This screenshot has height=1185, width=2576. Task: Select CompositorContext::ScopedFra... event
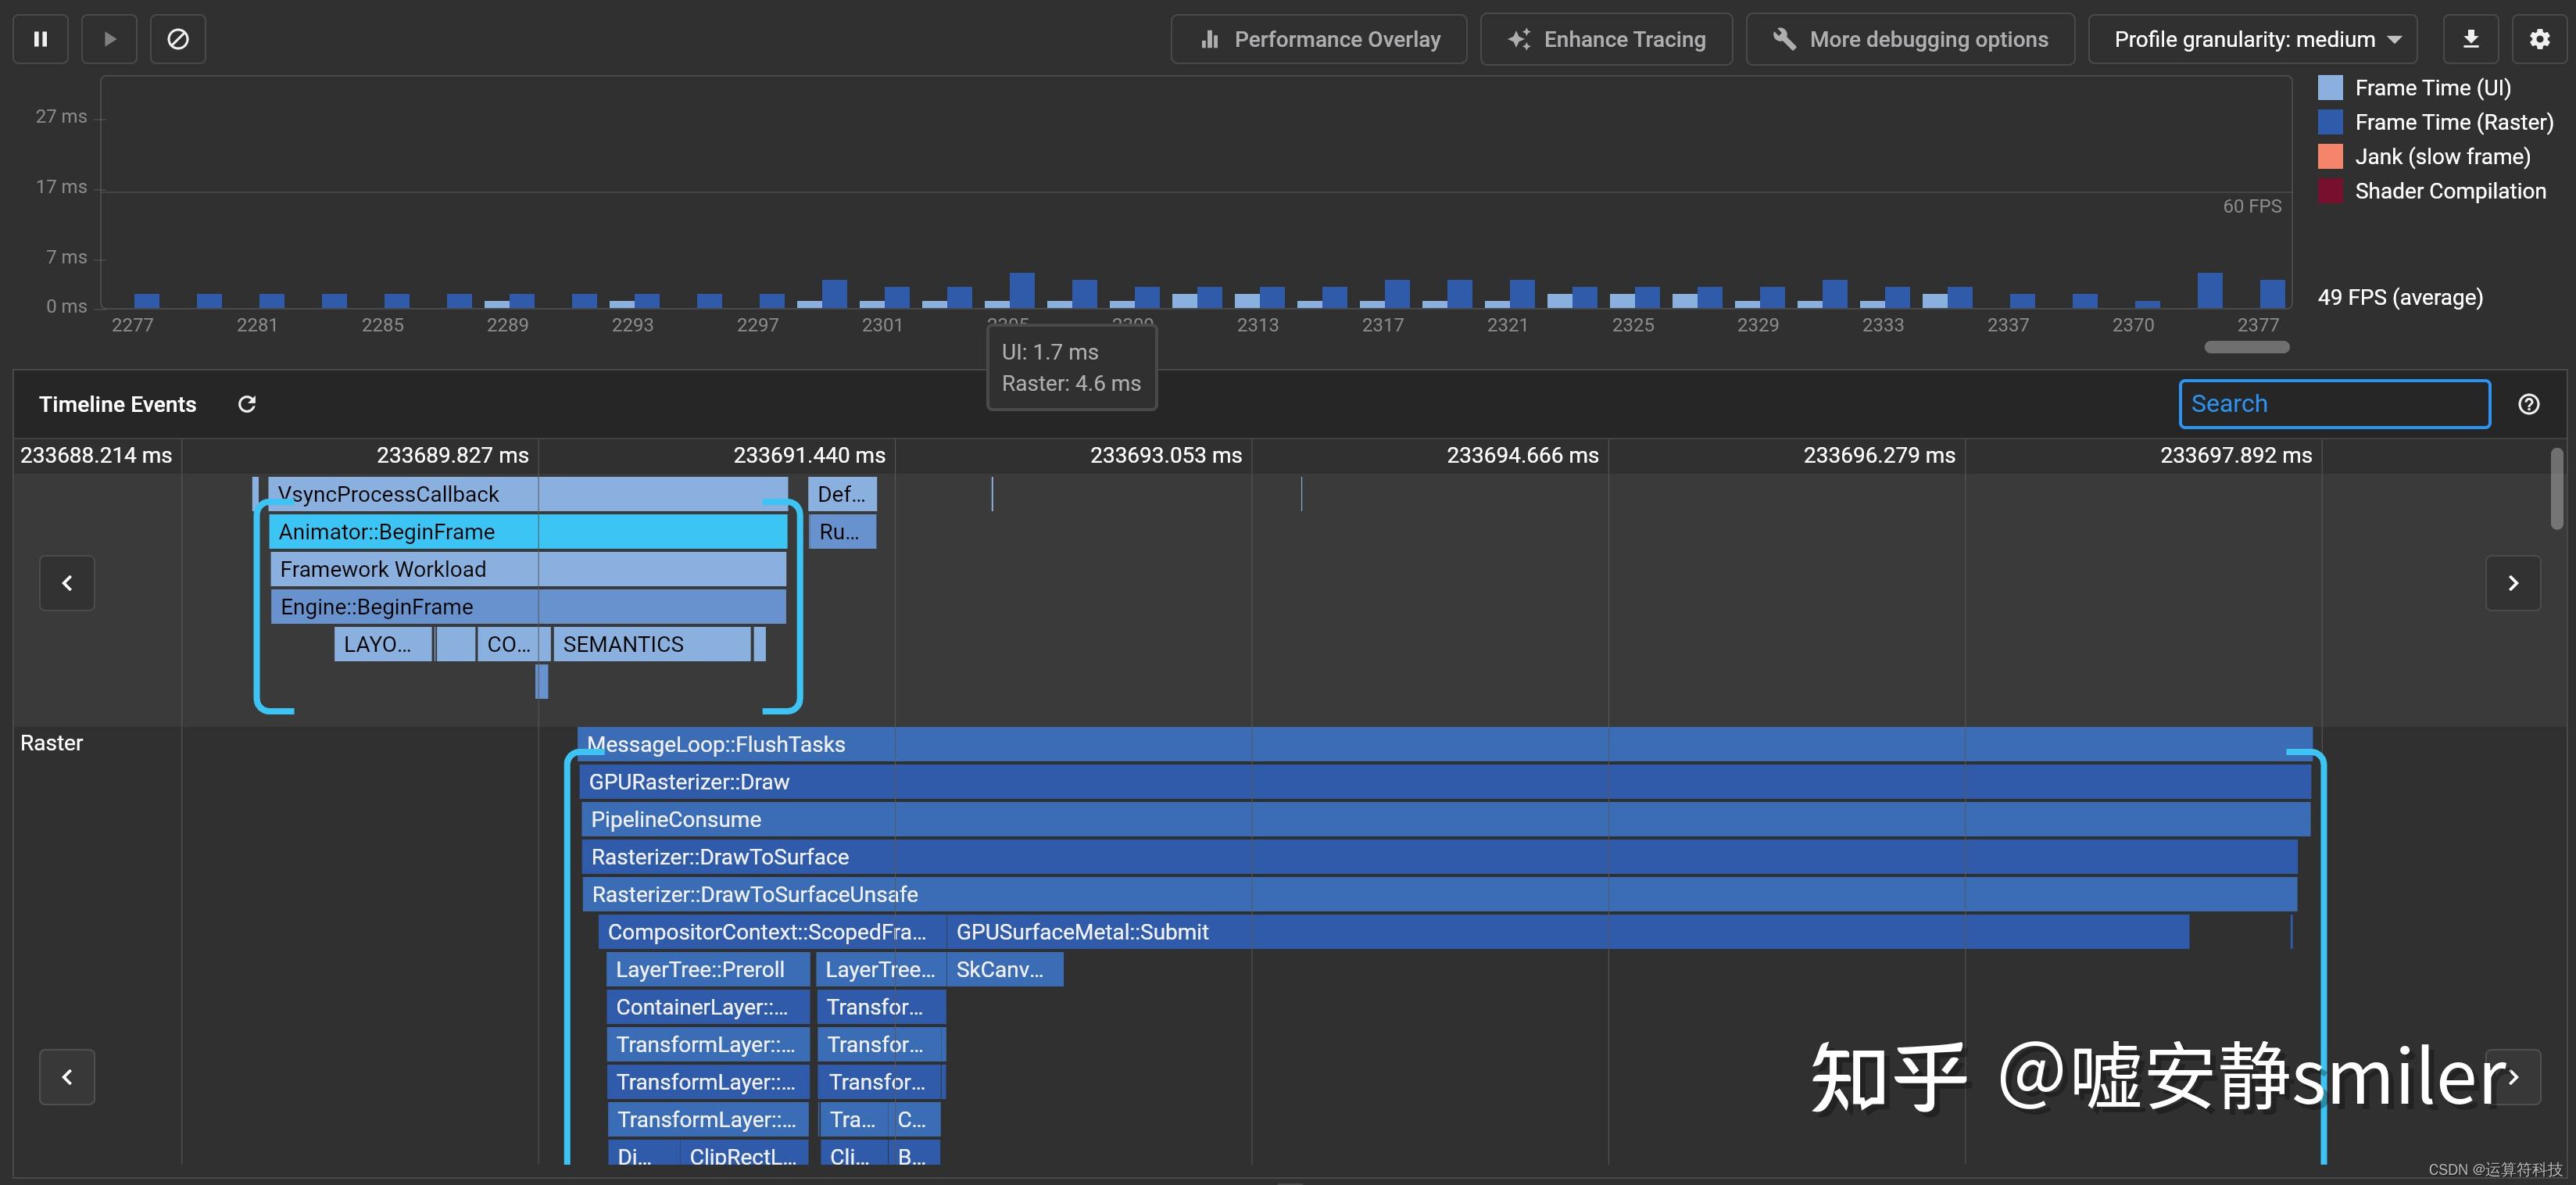point(772,932)
